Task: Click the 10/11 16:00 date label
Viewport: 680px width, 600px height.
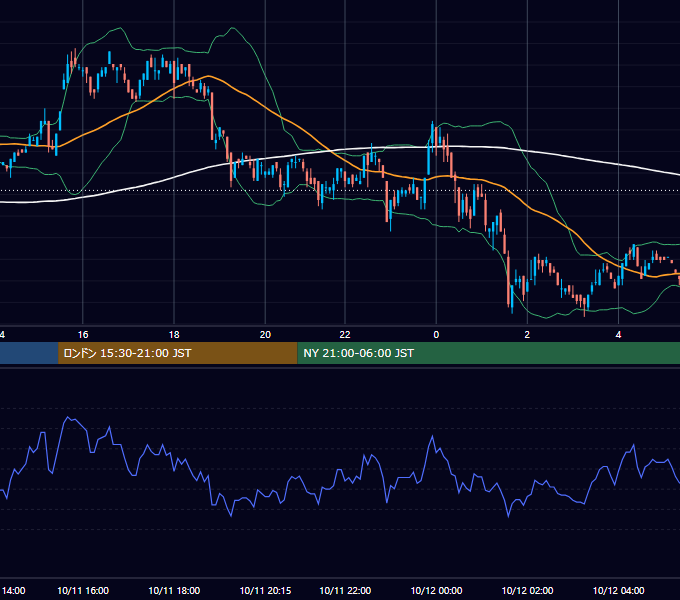Action: point(83,590)
